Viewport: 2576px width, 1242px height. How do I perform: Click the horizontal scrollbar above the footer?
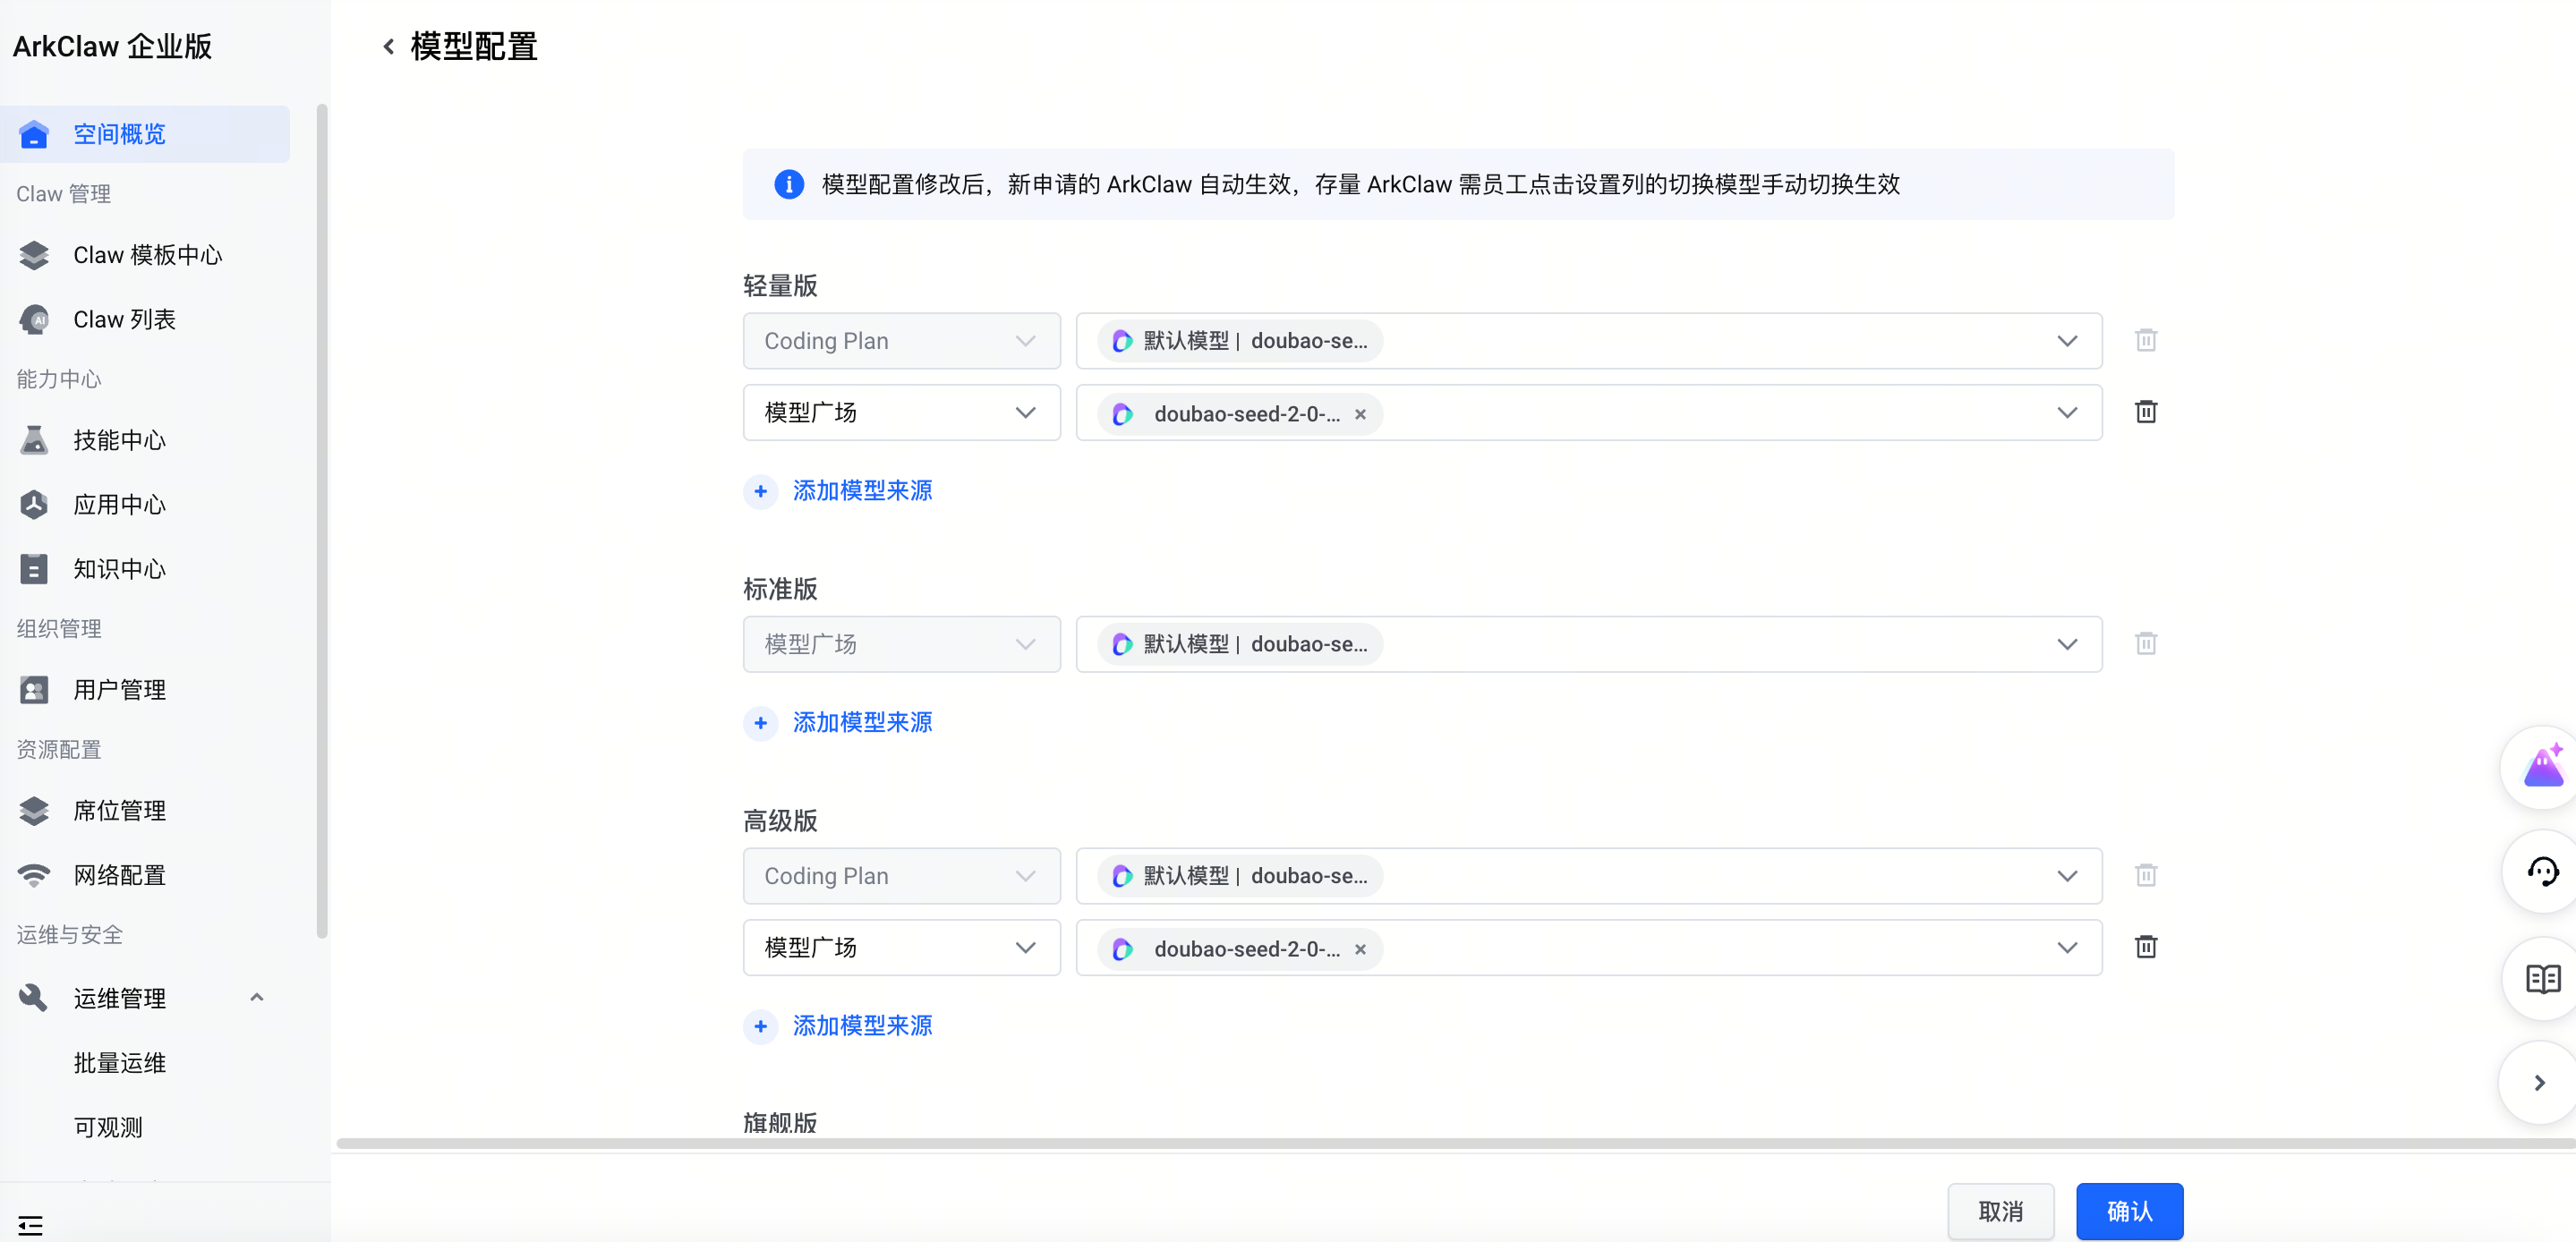point(1455,1143)
